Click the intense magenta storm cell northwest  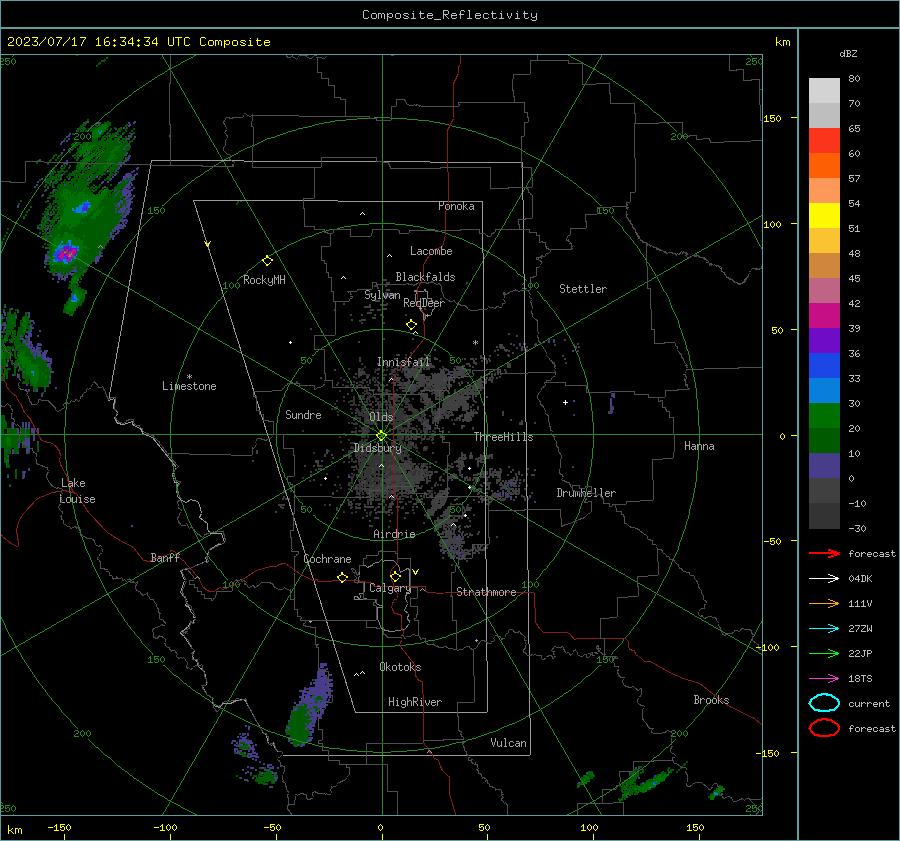point(65,253)
